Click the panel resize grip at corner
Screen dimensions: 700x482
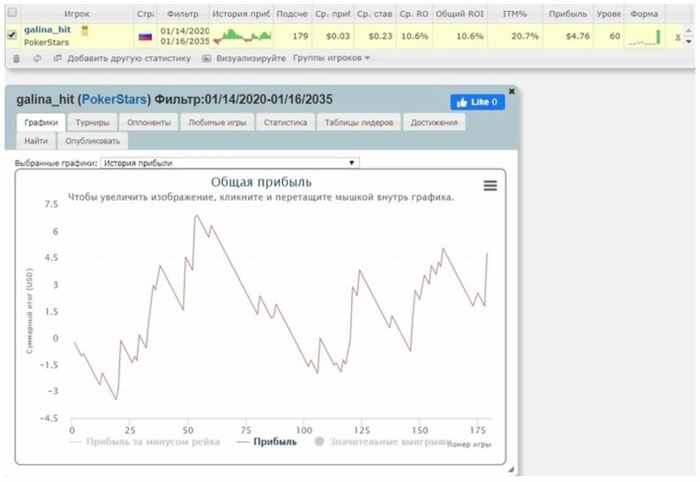511,469
